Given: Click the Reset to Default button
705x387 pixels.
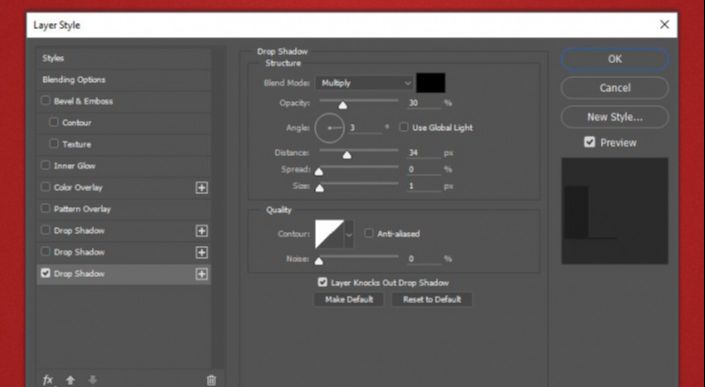Looking at the screenshot, I should point(432,299).
